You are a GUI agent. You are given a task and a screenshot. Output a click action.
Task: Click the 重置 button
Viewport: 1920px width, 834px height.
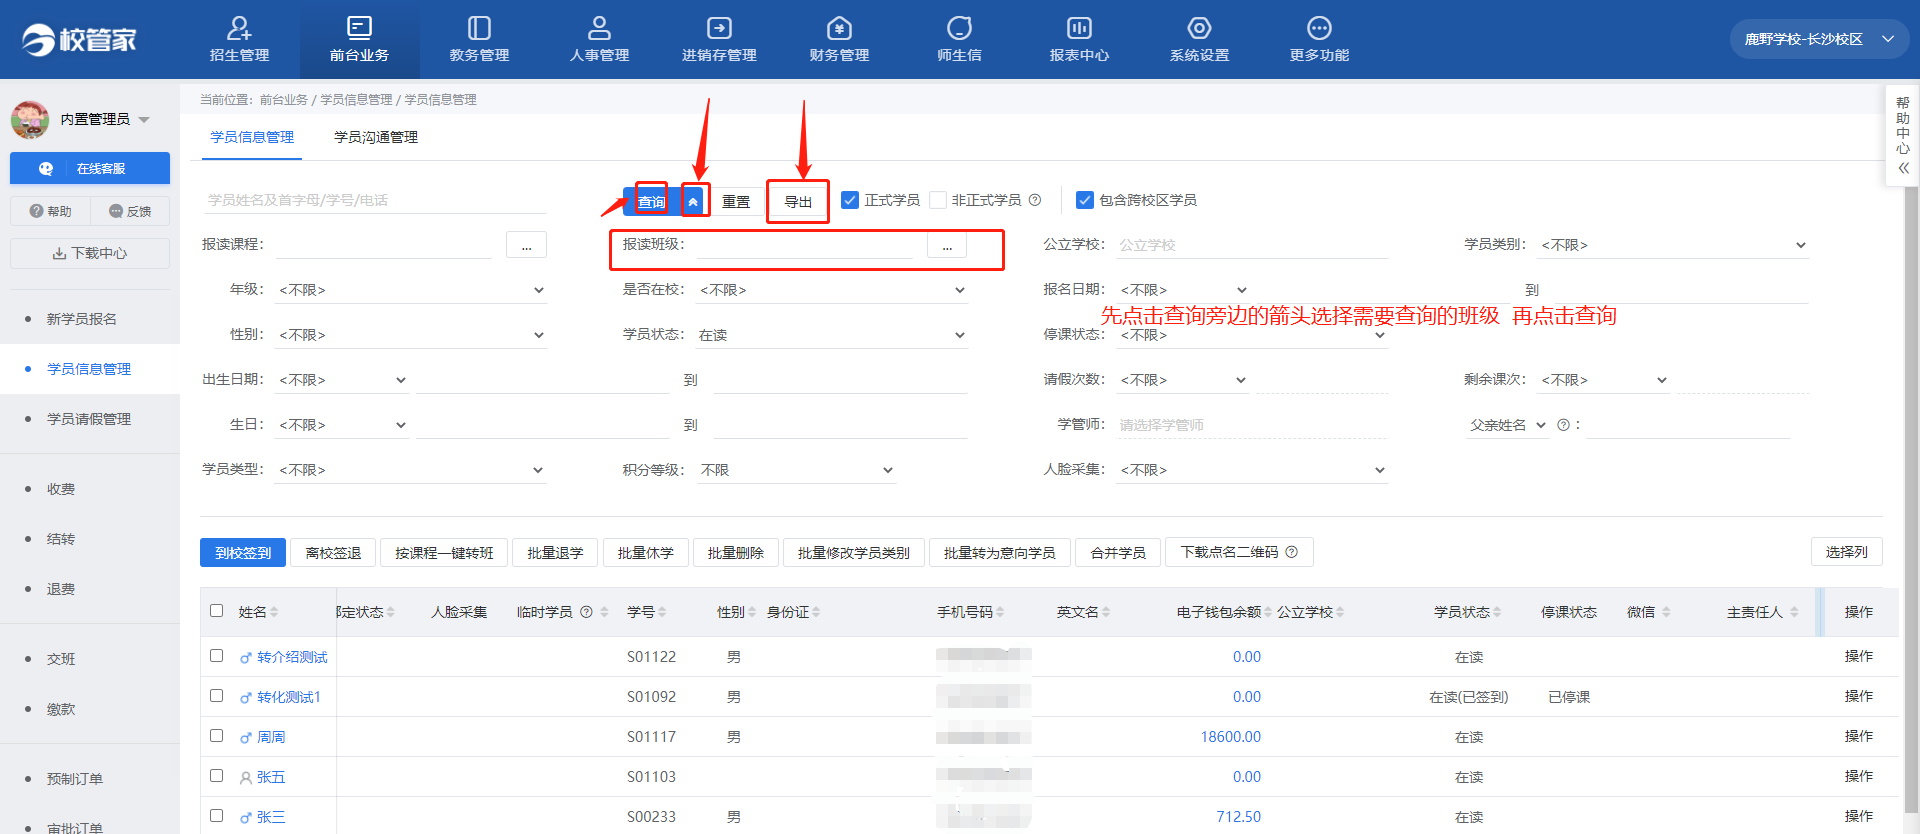pos(736,201)
